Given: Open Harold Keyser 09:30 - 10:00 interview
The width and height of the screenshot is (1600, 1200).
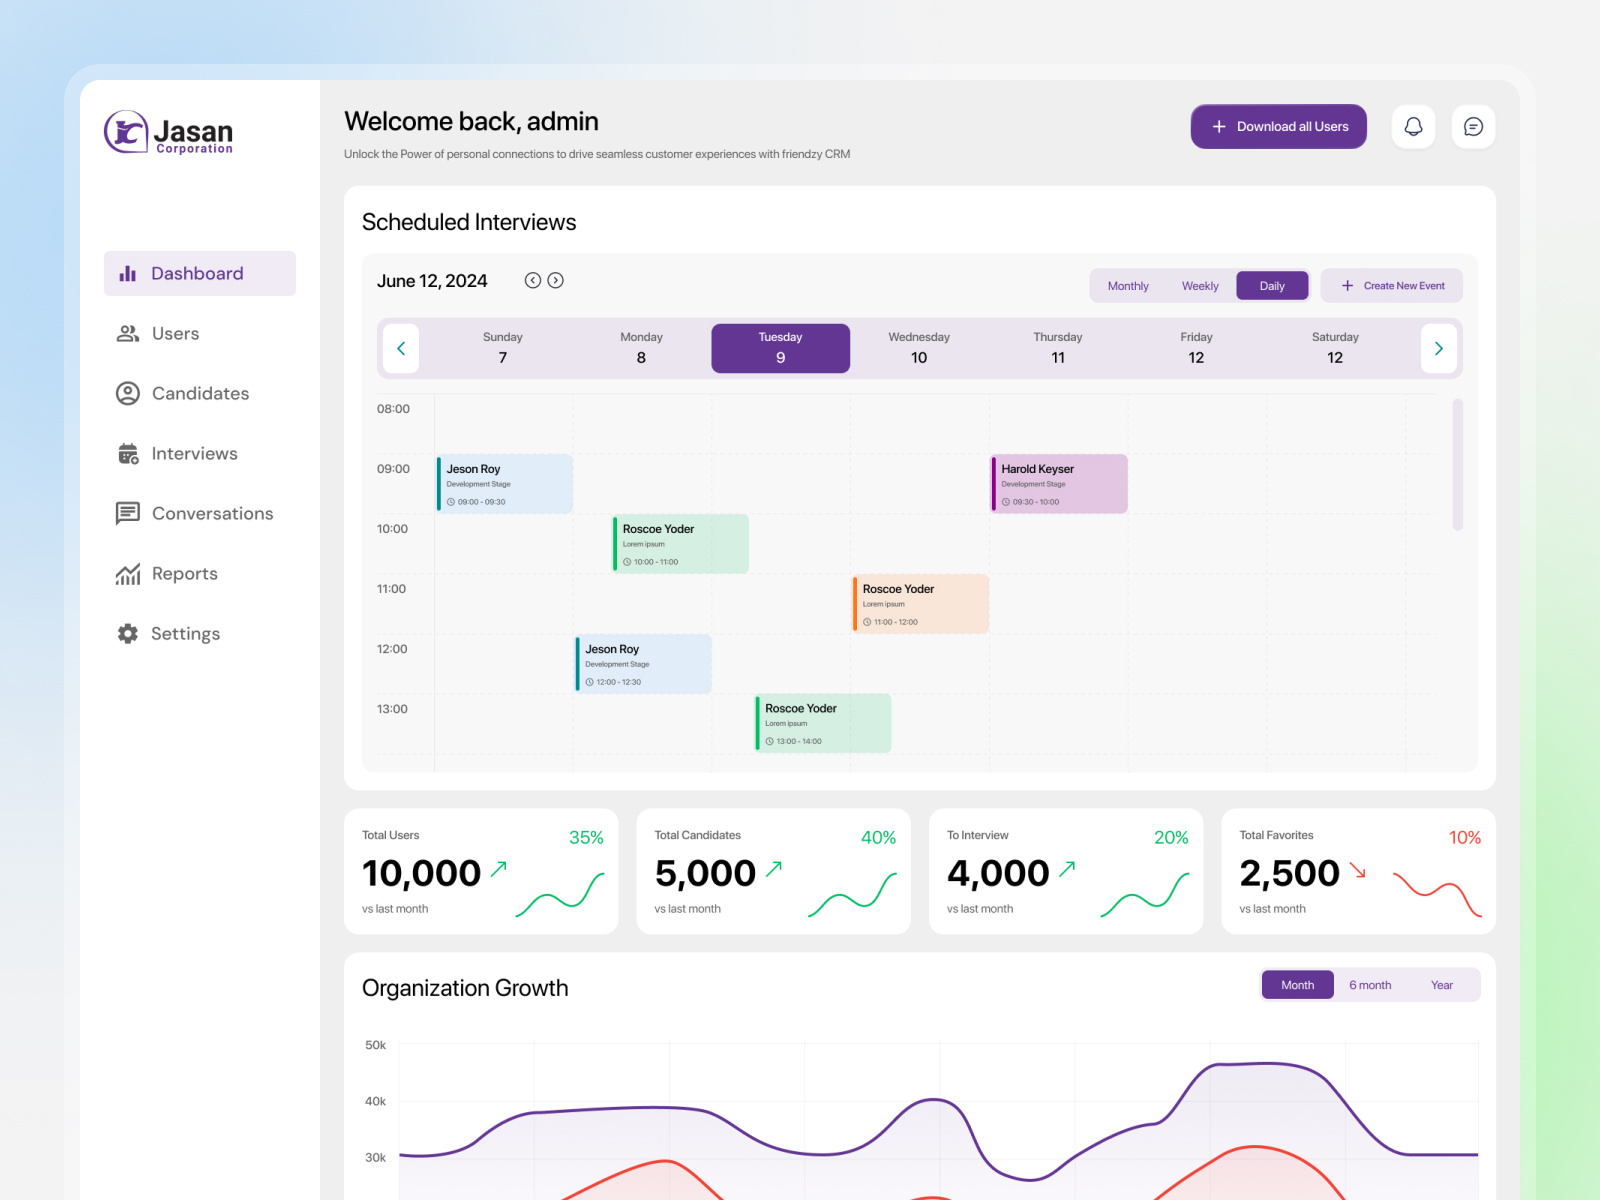Looking at the screenshot, I should 1059,484.
